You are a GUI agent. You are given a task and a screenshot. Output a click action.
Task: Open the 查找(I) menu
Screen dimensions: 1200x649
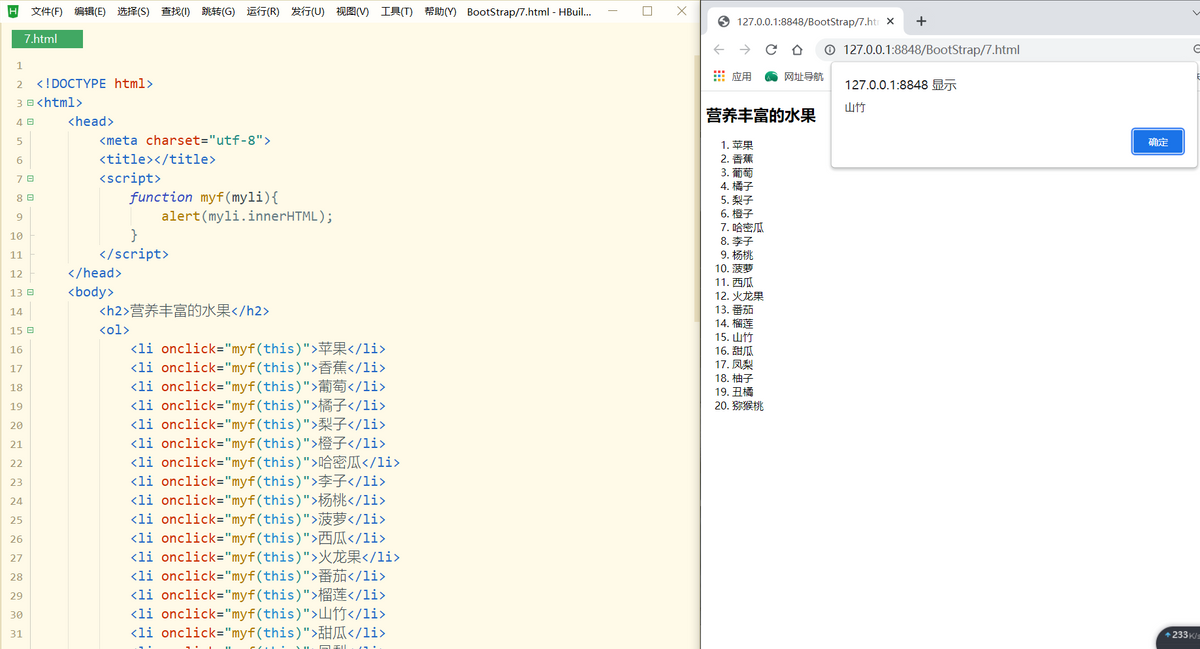click(176, 12)
